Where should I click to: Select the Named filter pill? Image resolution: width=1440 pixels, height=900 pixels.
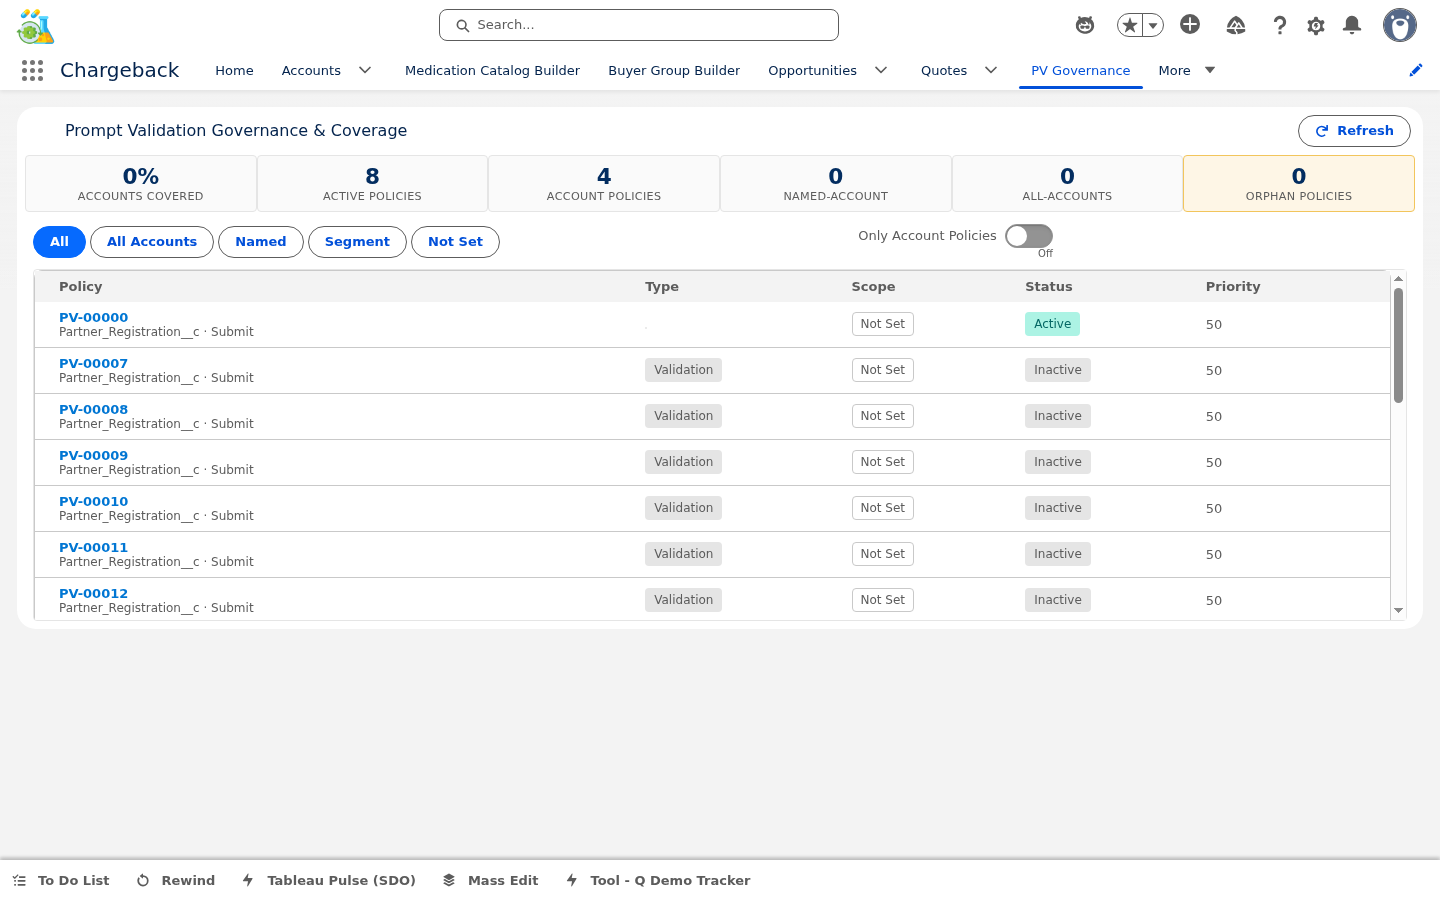[261, 242]
